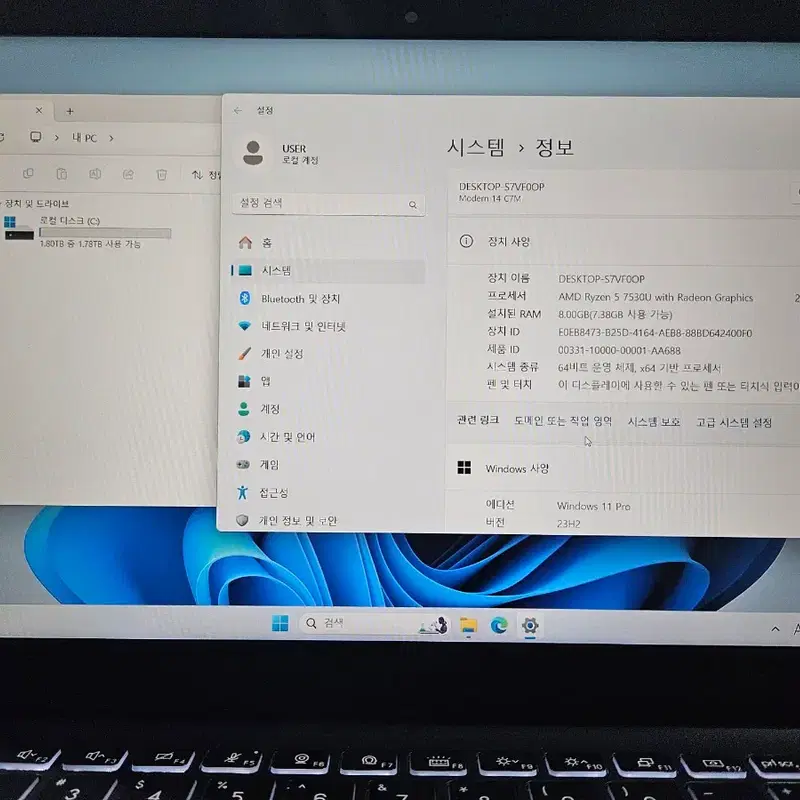Select the Local Disk (C:) drive
The image size is (800, 800).
click(87, 232)
